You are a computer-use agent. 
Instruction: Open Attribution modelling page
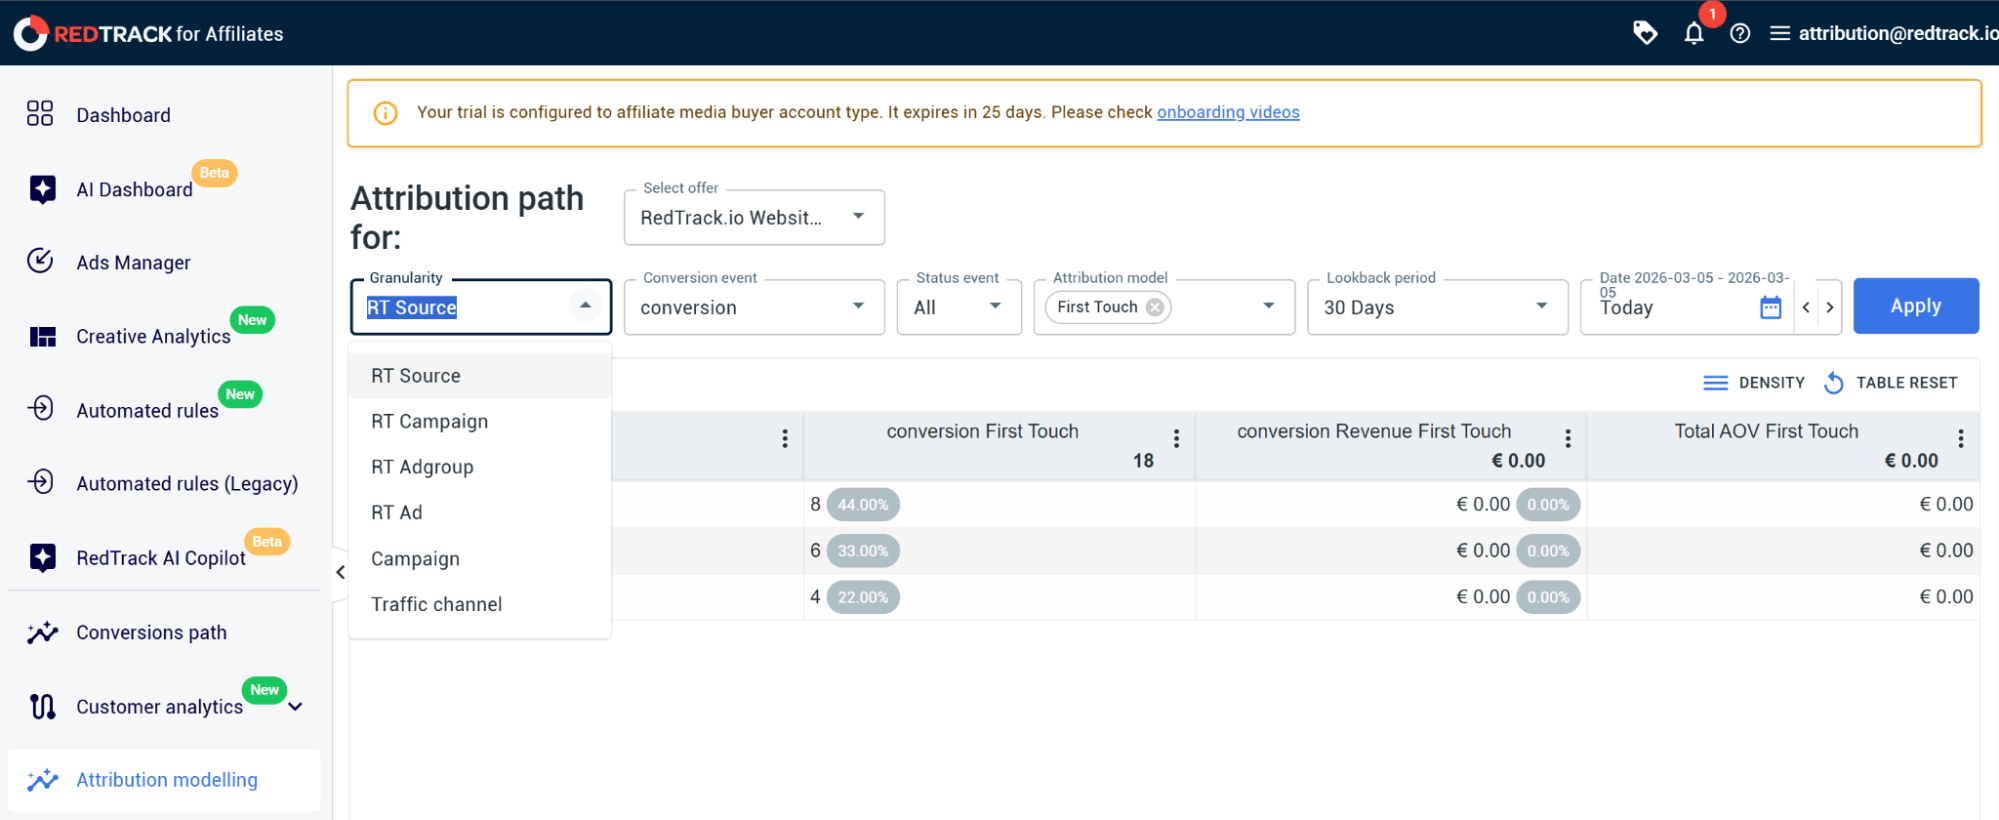click(x=166, y=780)
